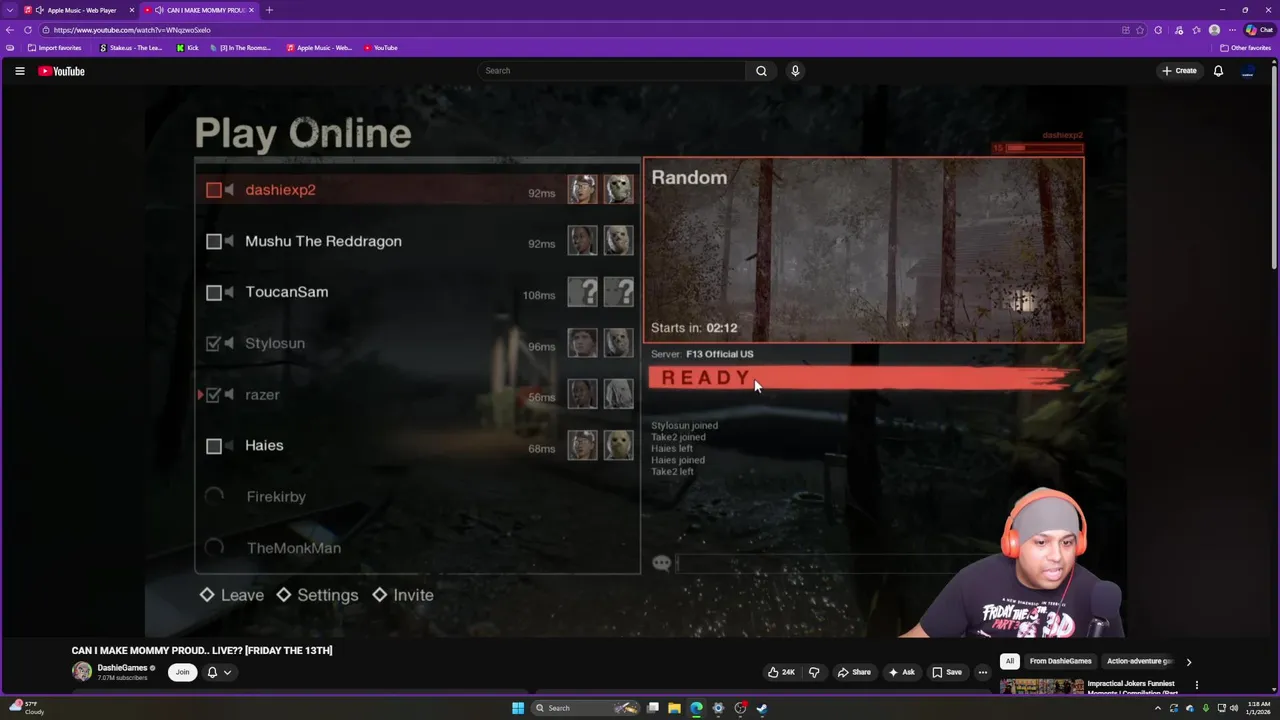1280x720 pixels.
Task: Open the Impractical Jokers video thumbnail
Action: [x=1042, y=686]
